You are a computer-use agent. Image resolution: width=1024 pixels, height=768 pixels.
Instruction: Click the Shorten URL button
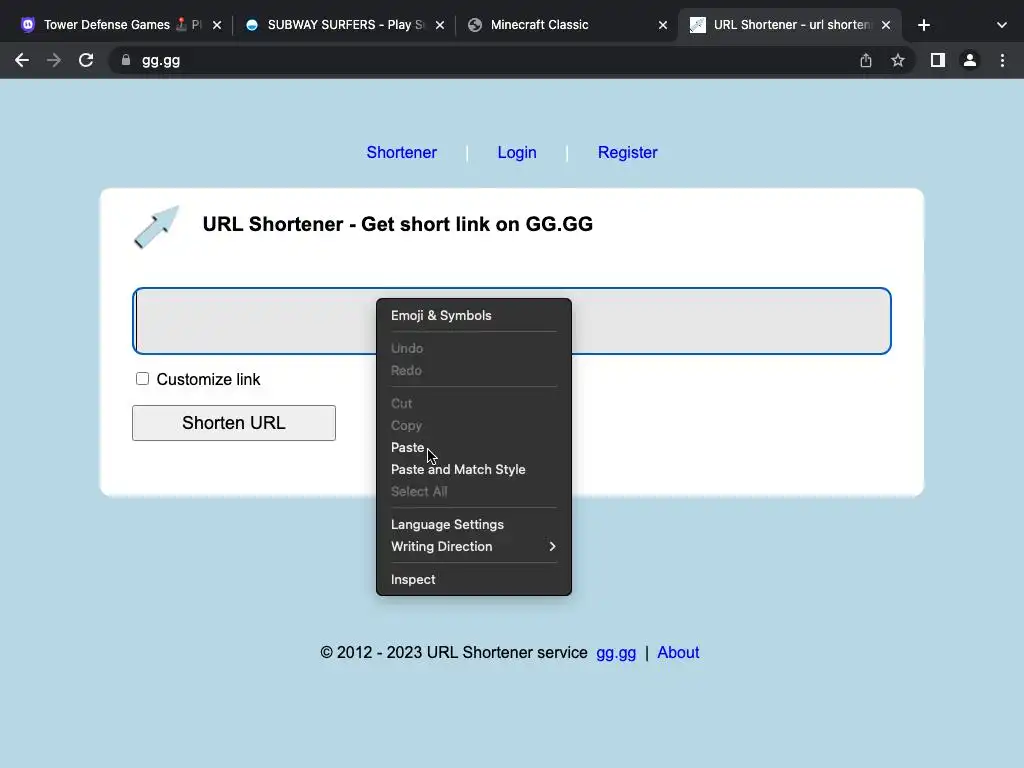pyautogui.click(x=234, y=423)
